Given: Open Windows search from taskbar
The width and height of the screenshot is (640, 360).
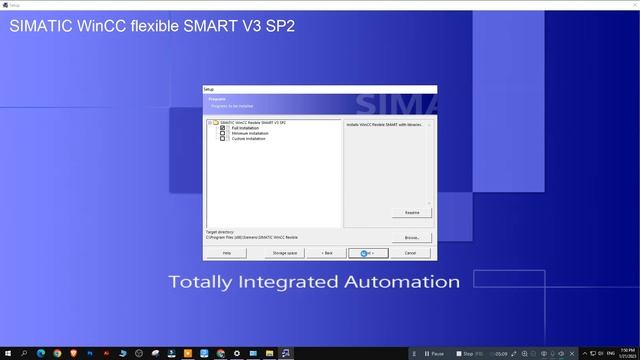Looking at the screenshot, I should [24, 353].
